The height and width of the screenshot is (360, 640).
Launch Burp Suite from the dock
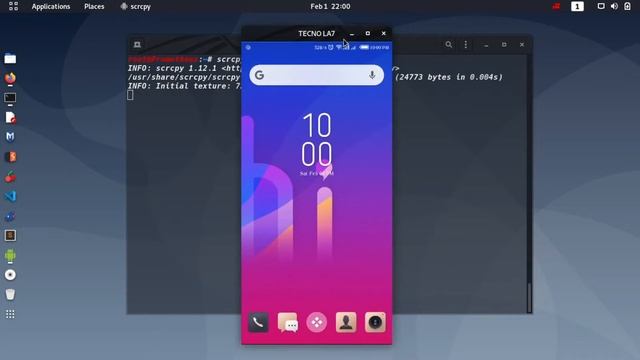click(x=10, y=157)
